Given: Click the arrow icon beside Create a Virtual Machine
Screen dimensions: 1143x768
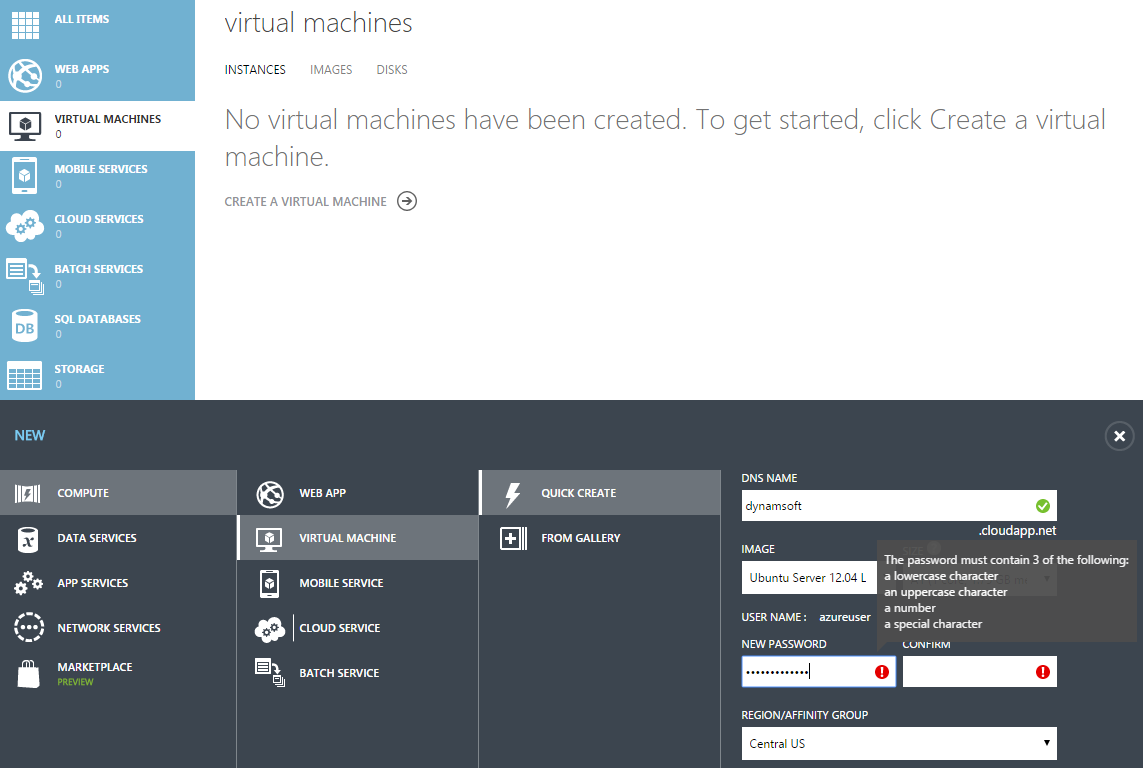Looking at the screenshot, I should (x=406, y=201).
